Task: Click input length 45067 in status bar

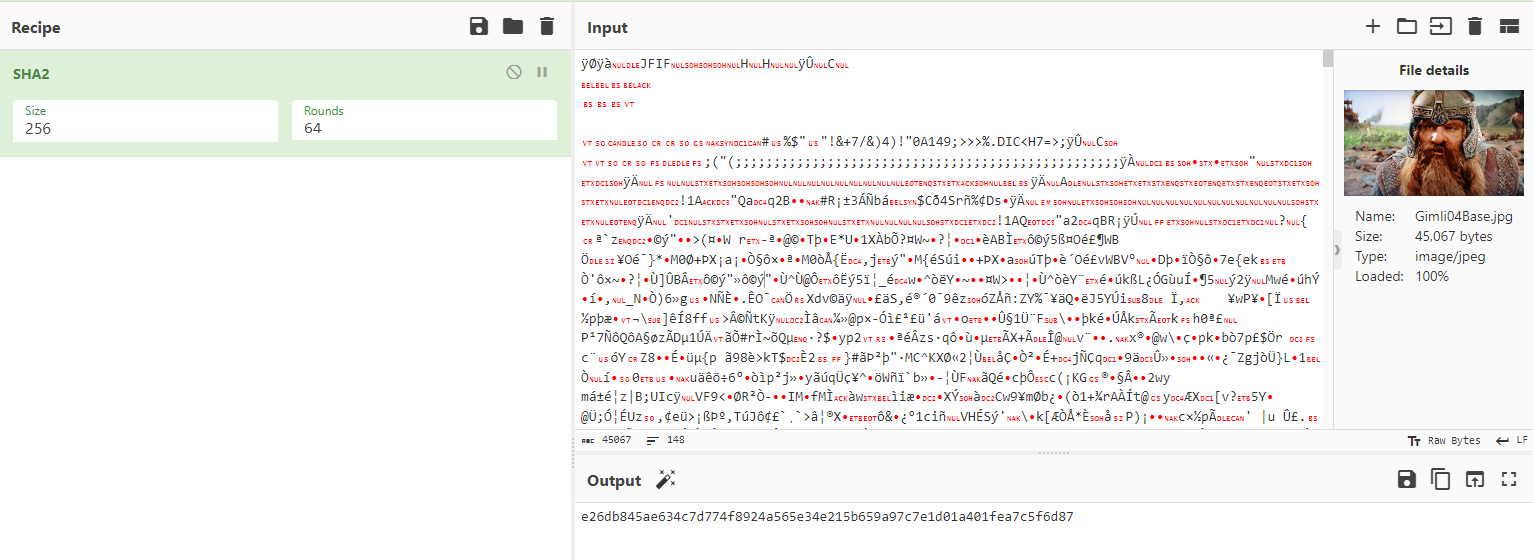Action: click(x=606, y=440)
